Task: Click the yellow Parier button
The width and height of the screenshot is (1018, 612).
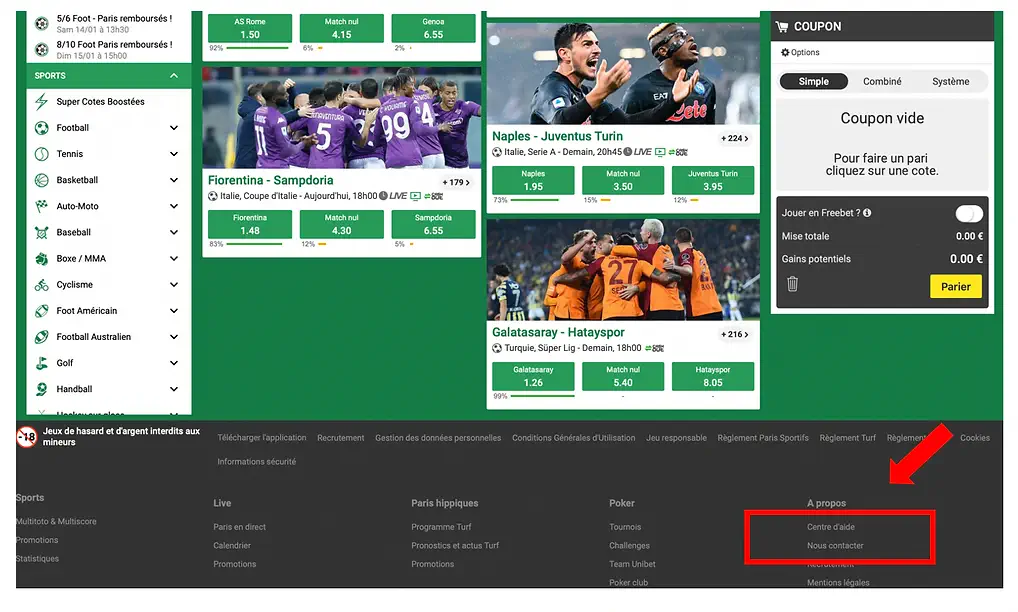Action: tap(955, 285)
